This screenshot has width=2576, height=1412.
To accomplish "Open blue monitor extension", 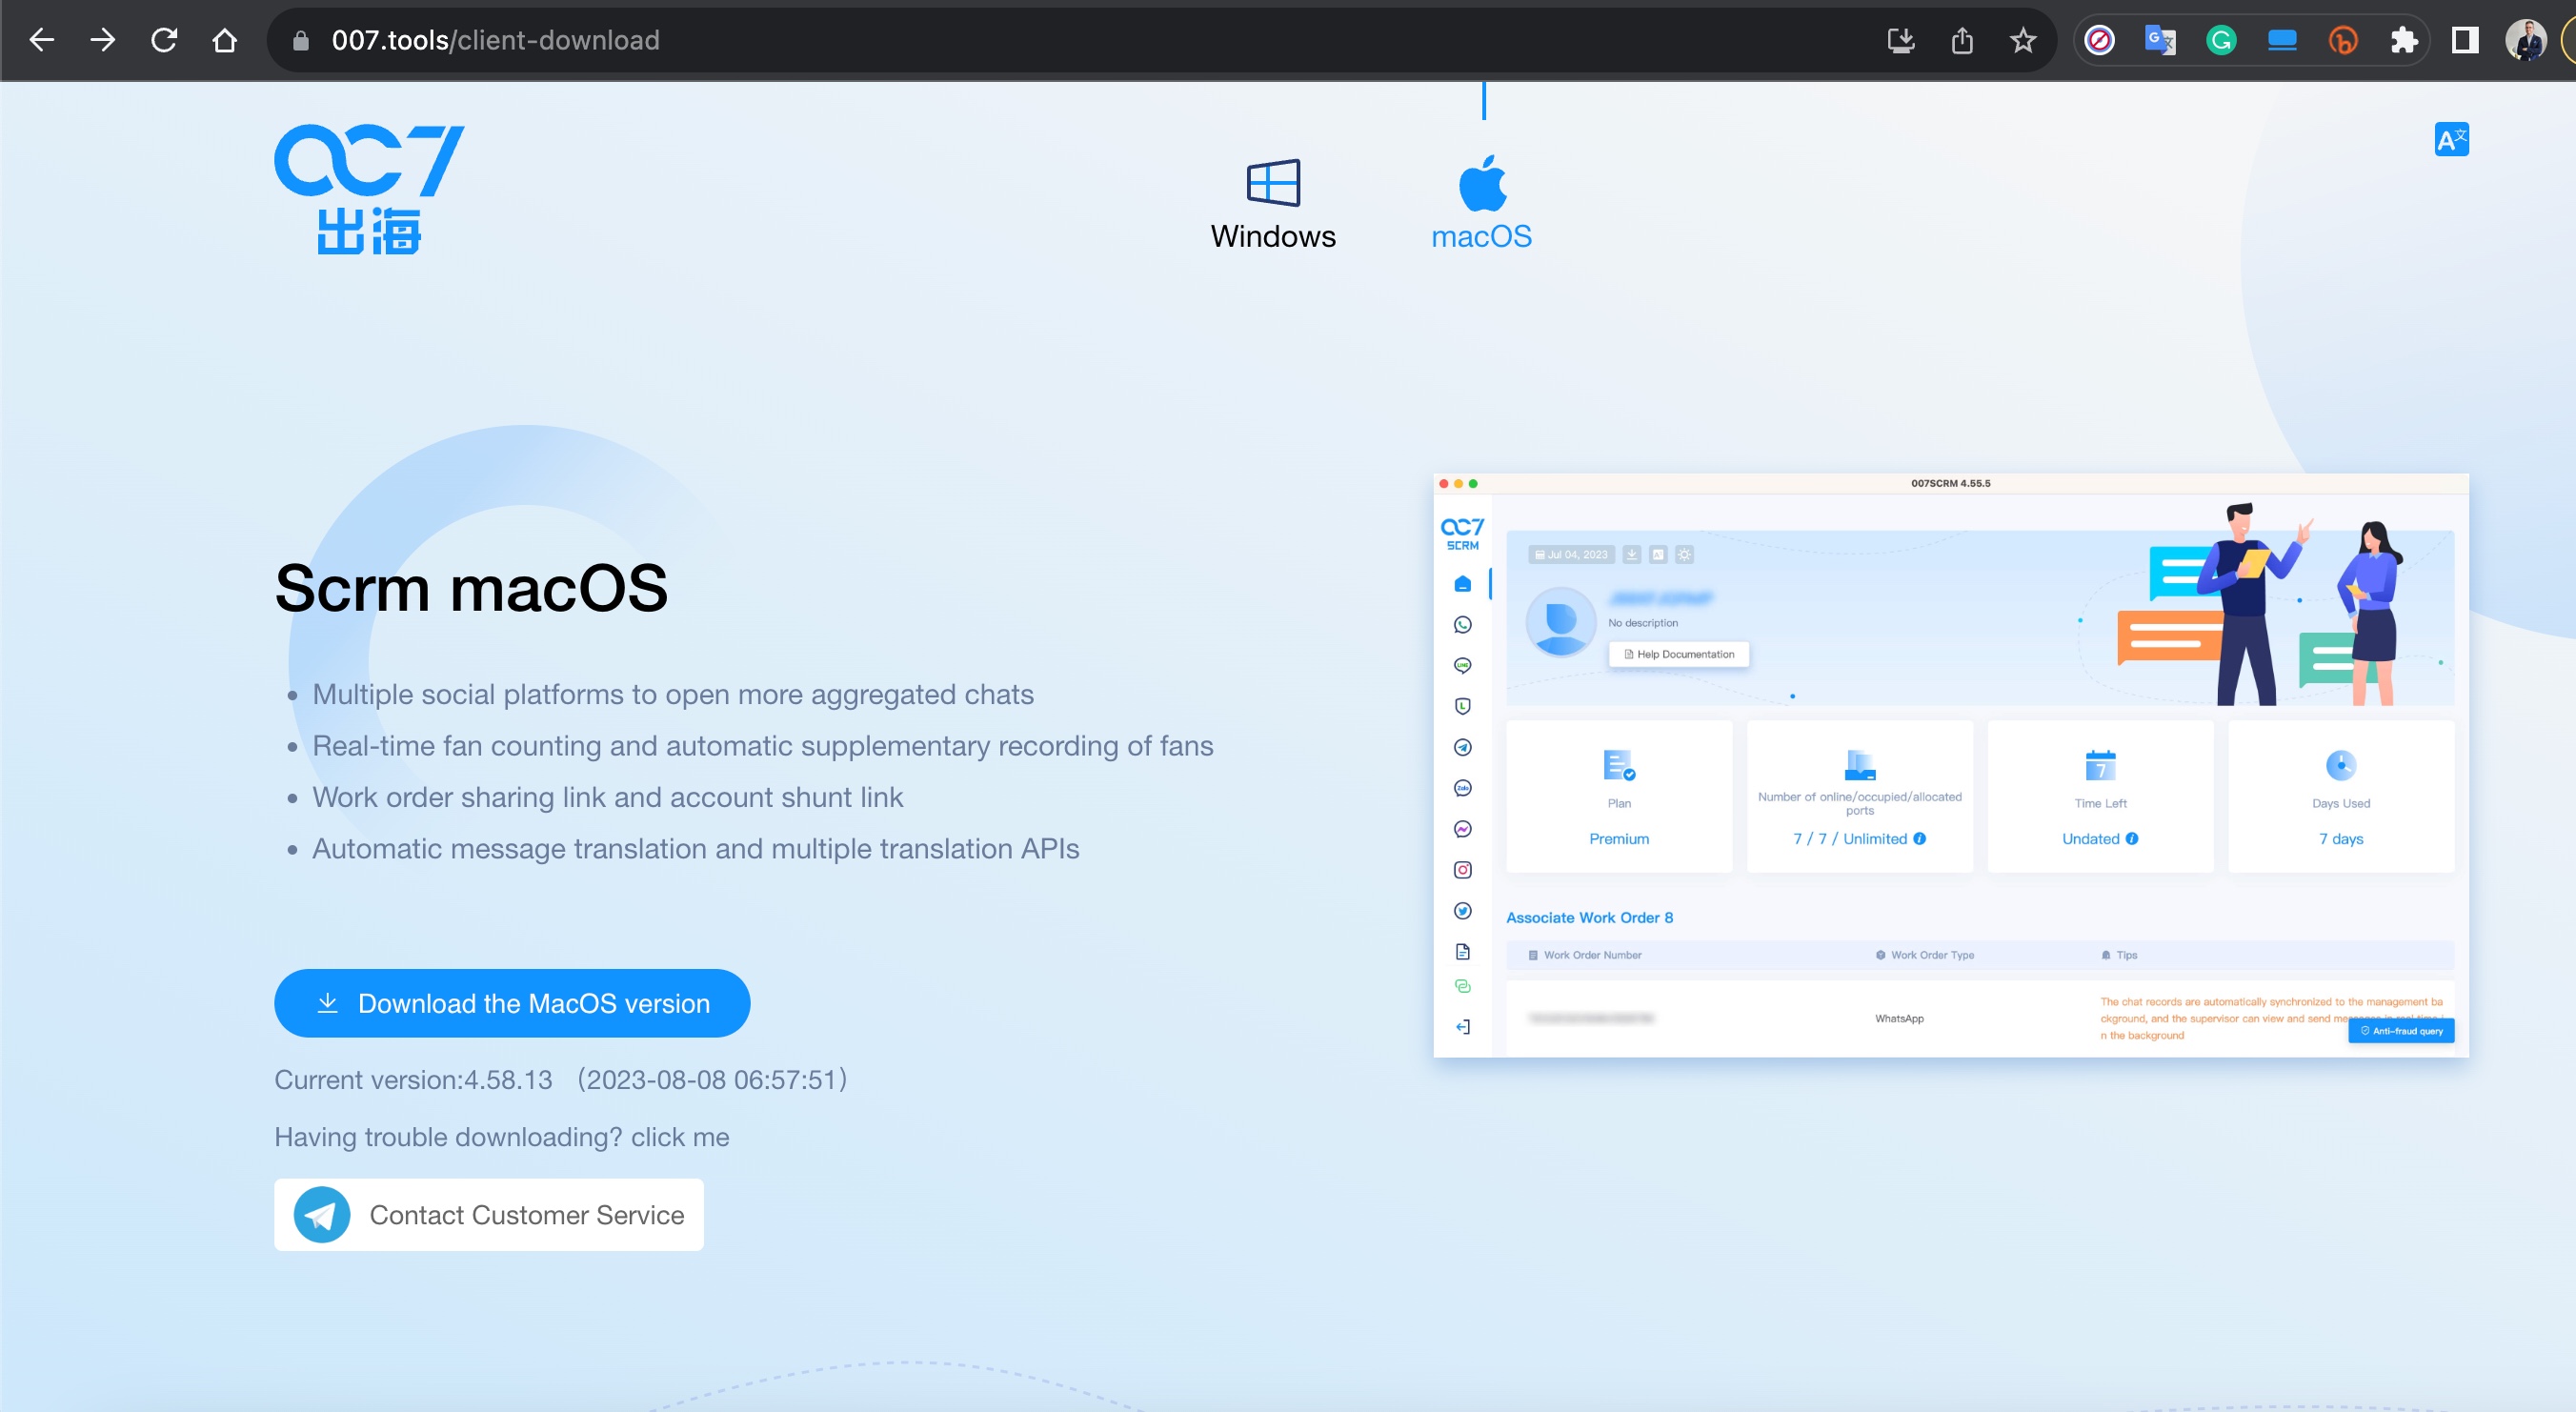I will pyautogui.click(x=2282, y=40).
